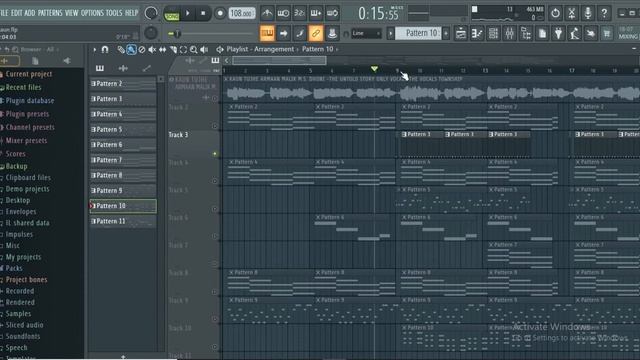Stop playback with the Stop button
The image size is (640, 360).
(x=203, y=13)
